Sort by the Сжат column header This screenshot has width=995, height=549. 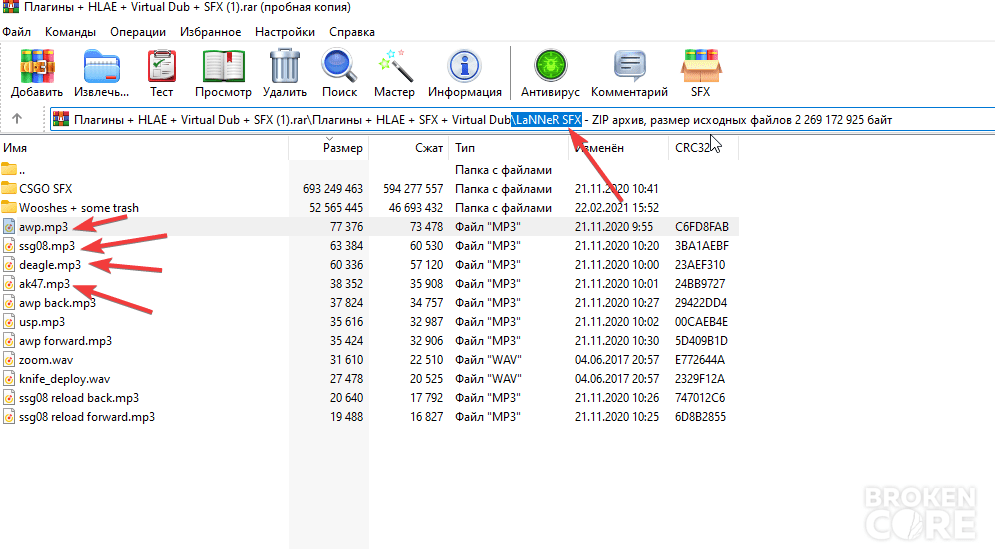click(x=409, y=148)
